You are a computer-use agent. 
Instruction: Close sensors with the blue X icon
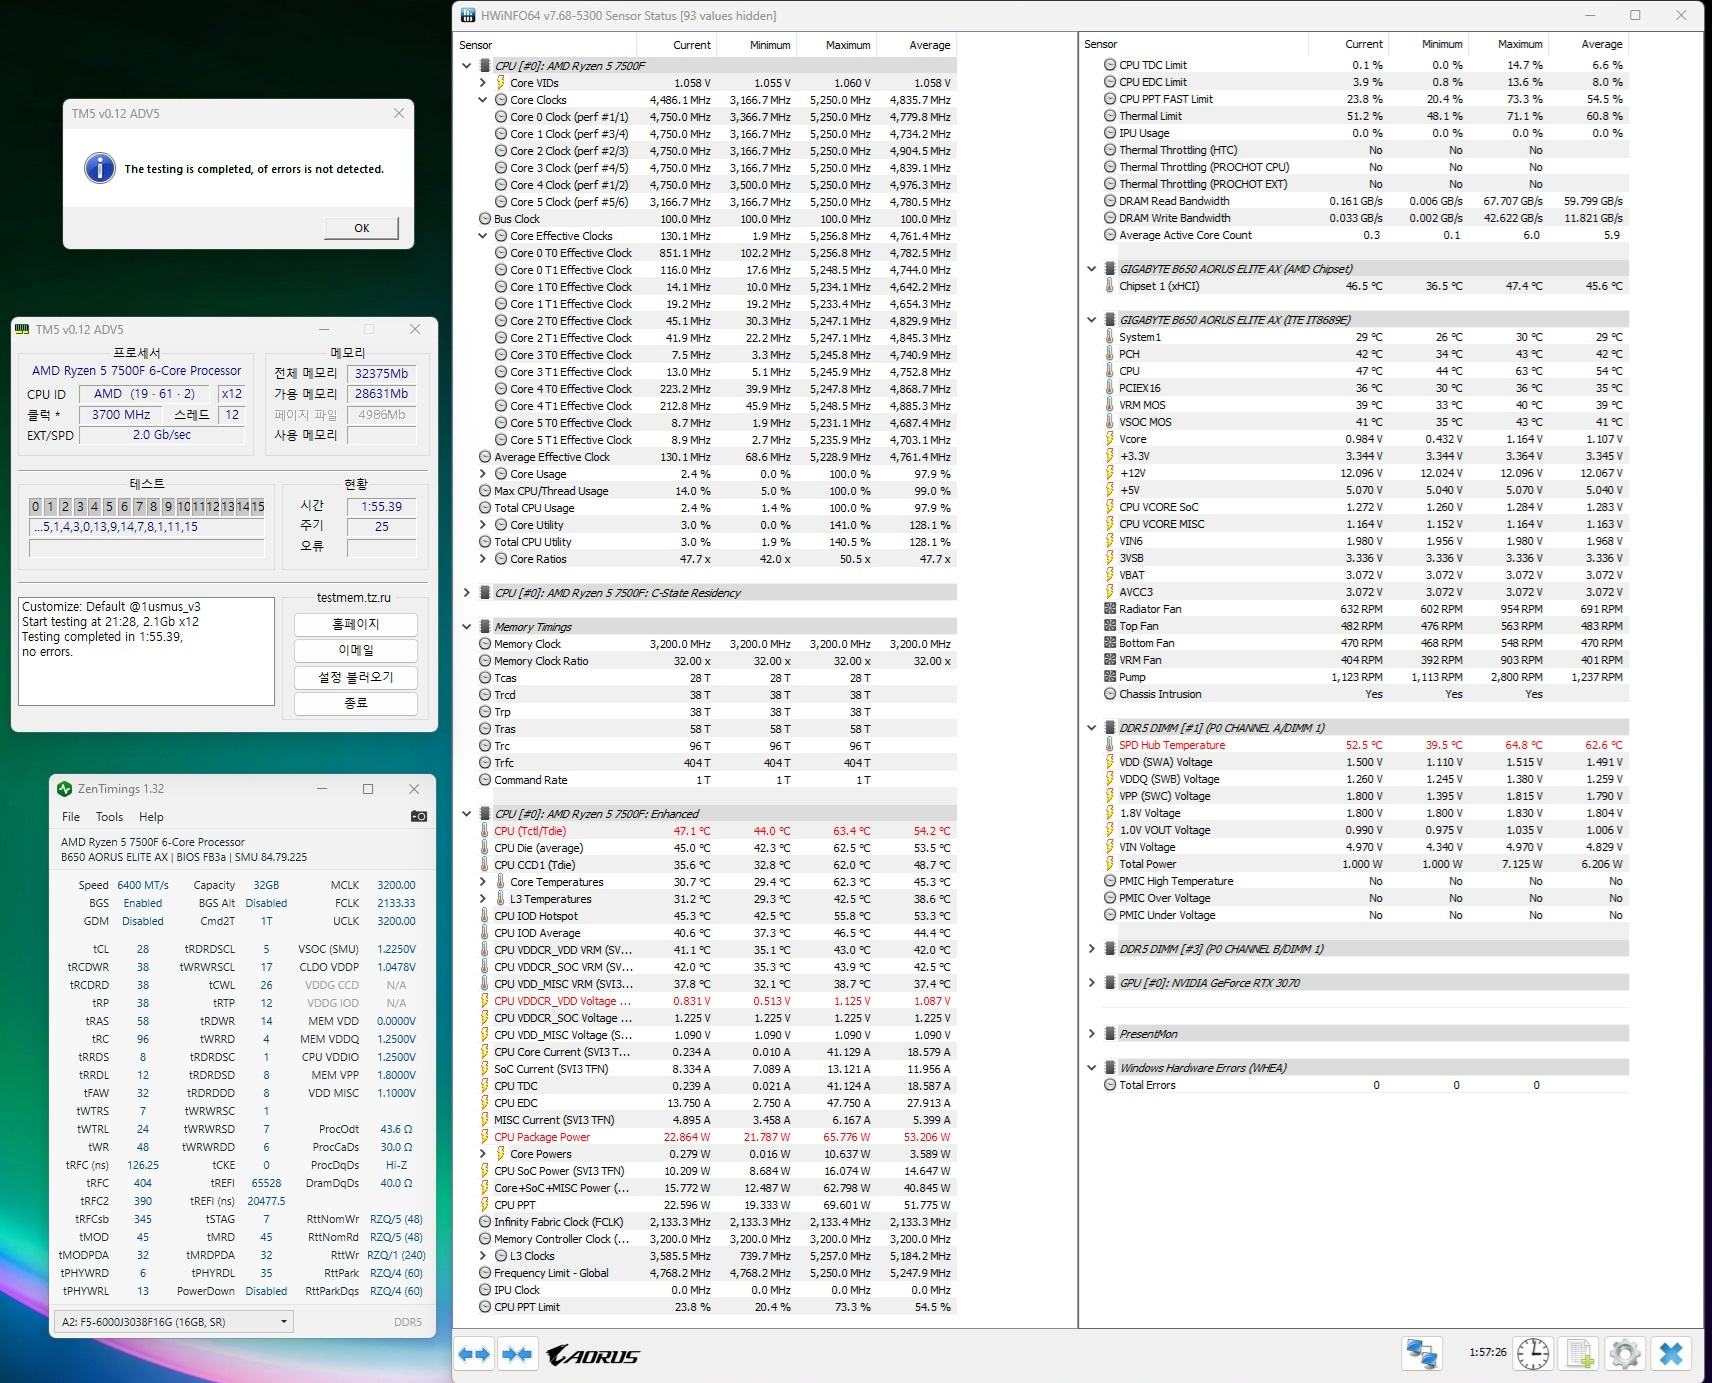point(1671,1354)
